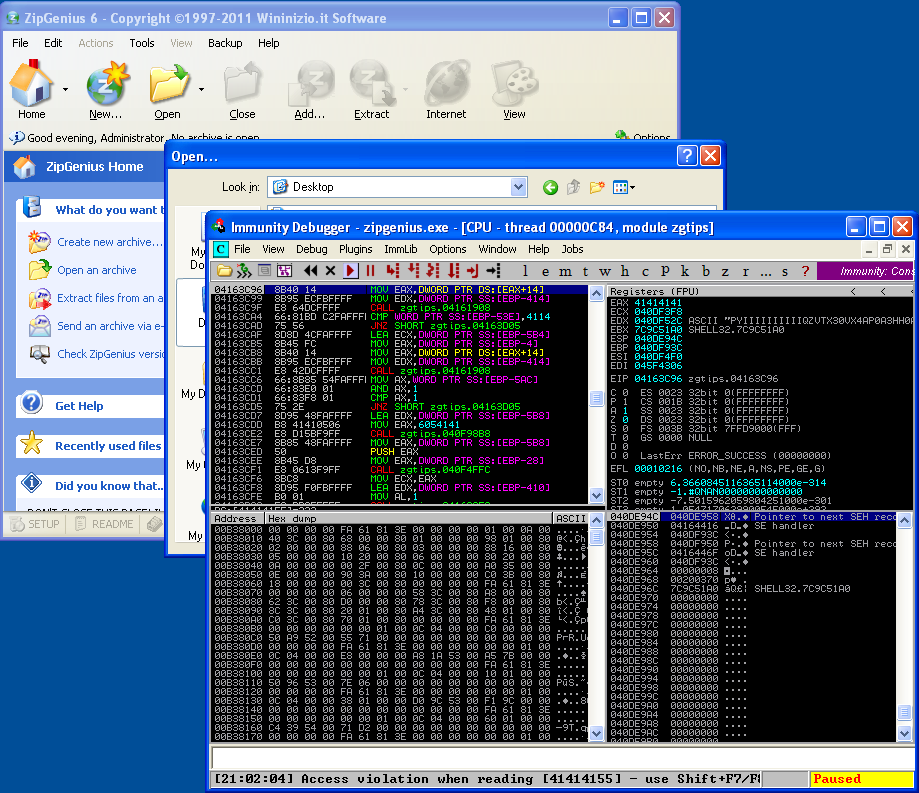Click the ZipGenius Home toolbar icon
The height and width of the screenshot is (793, 919).
[31, 91]
